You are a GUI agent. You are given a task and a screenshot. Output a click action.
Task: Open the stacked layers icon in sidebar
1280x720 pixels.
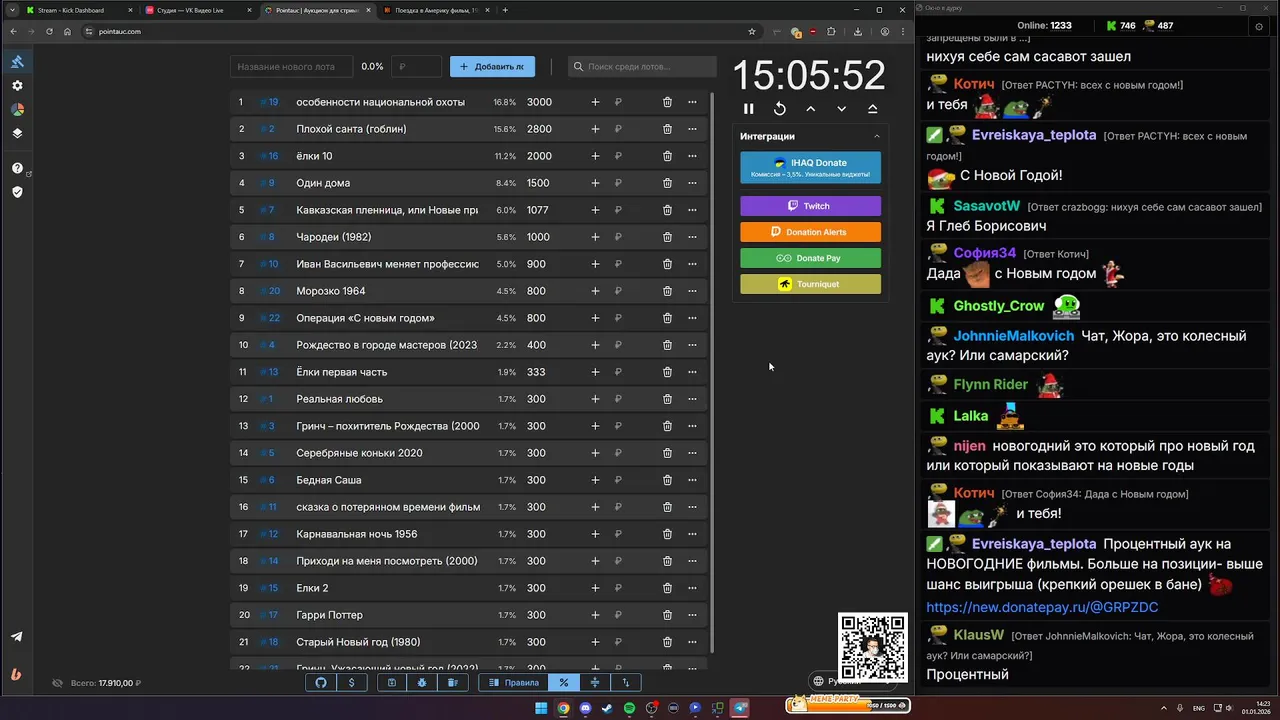pos(17,133)
